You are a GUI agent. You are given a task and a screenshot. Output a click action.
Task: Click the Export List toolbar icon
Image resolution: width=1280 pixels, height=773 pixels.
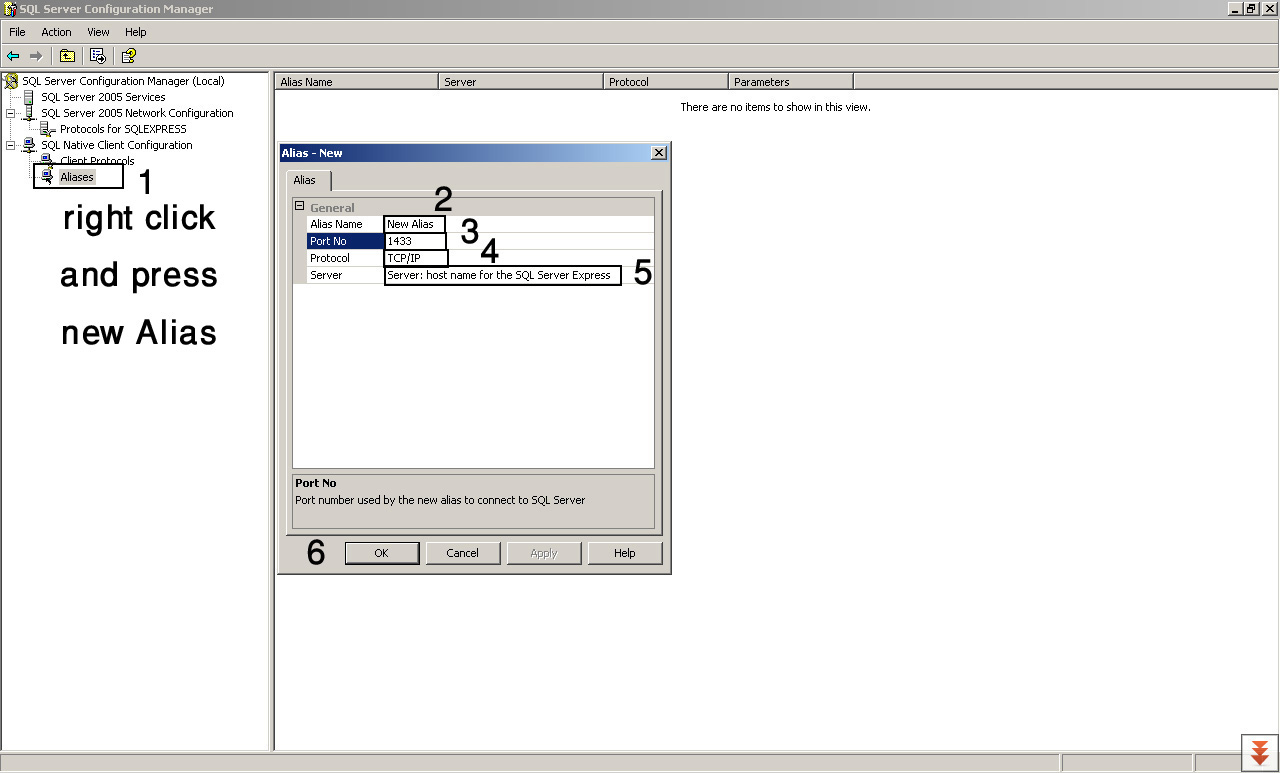pyautogui.click(x=97, y=56)
